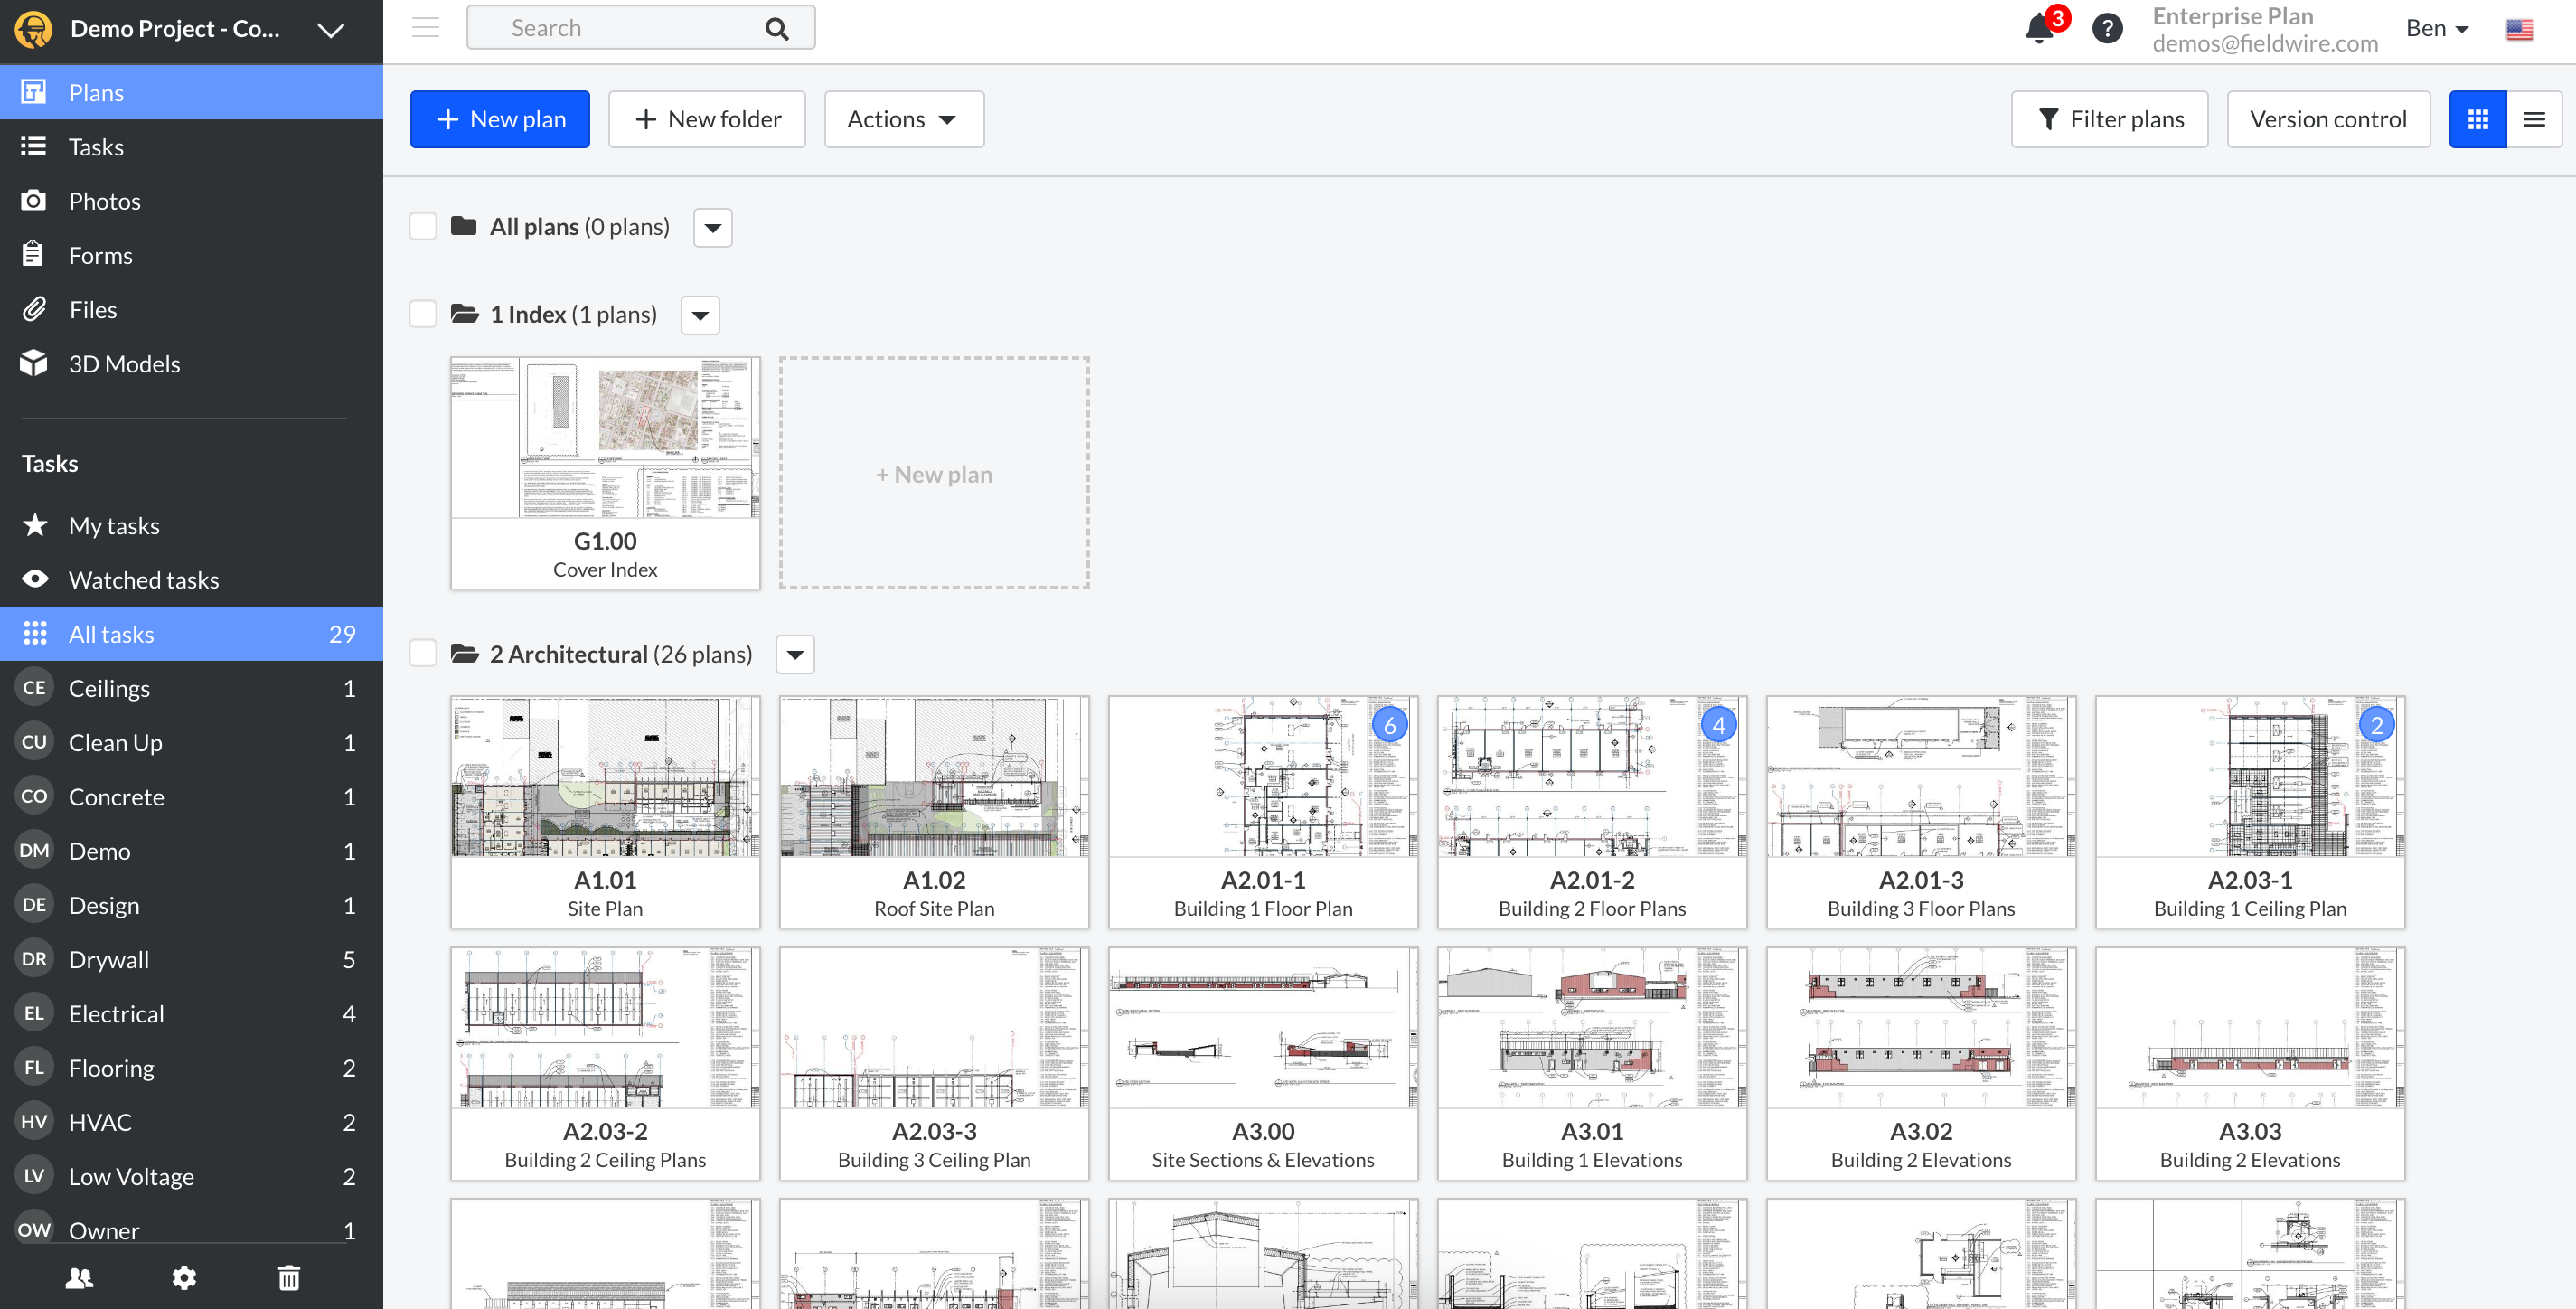Open project settings via gear icon
This screenshot has height=1309, width=2576.
pyautogui.click(x=184, y=1278)
